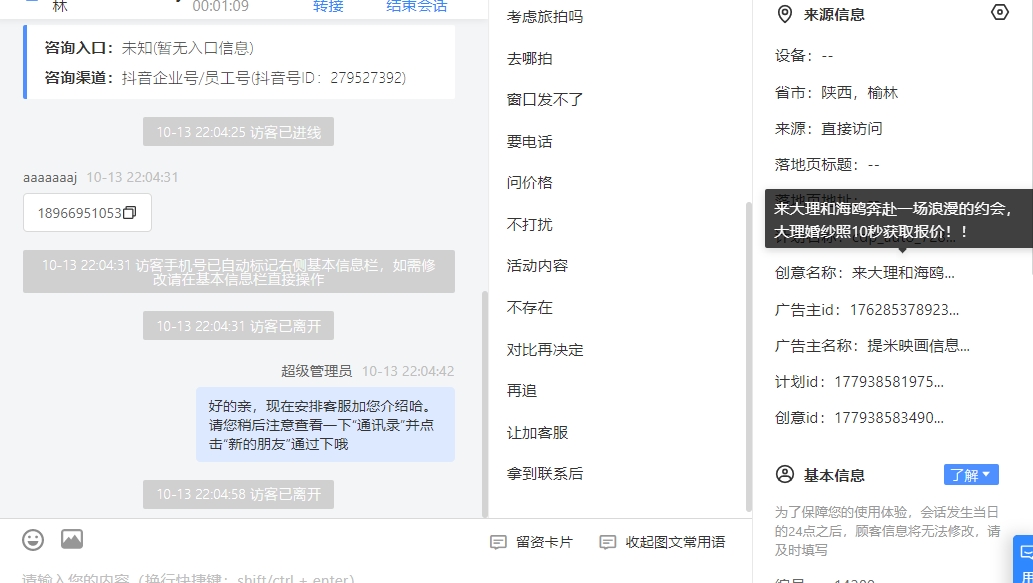Screen dimensions: 1033x583
Task: Collapse quick phrases via 收起图文常用语
Action: pos(662,542)
